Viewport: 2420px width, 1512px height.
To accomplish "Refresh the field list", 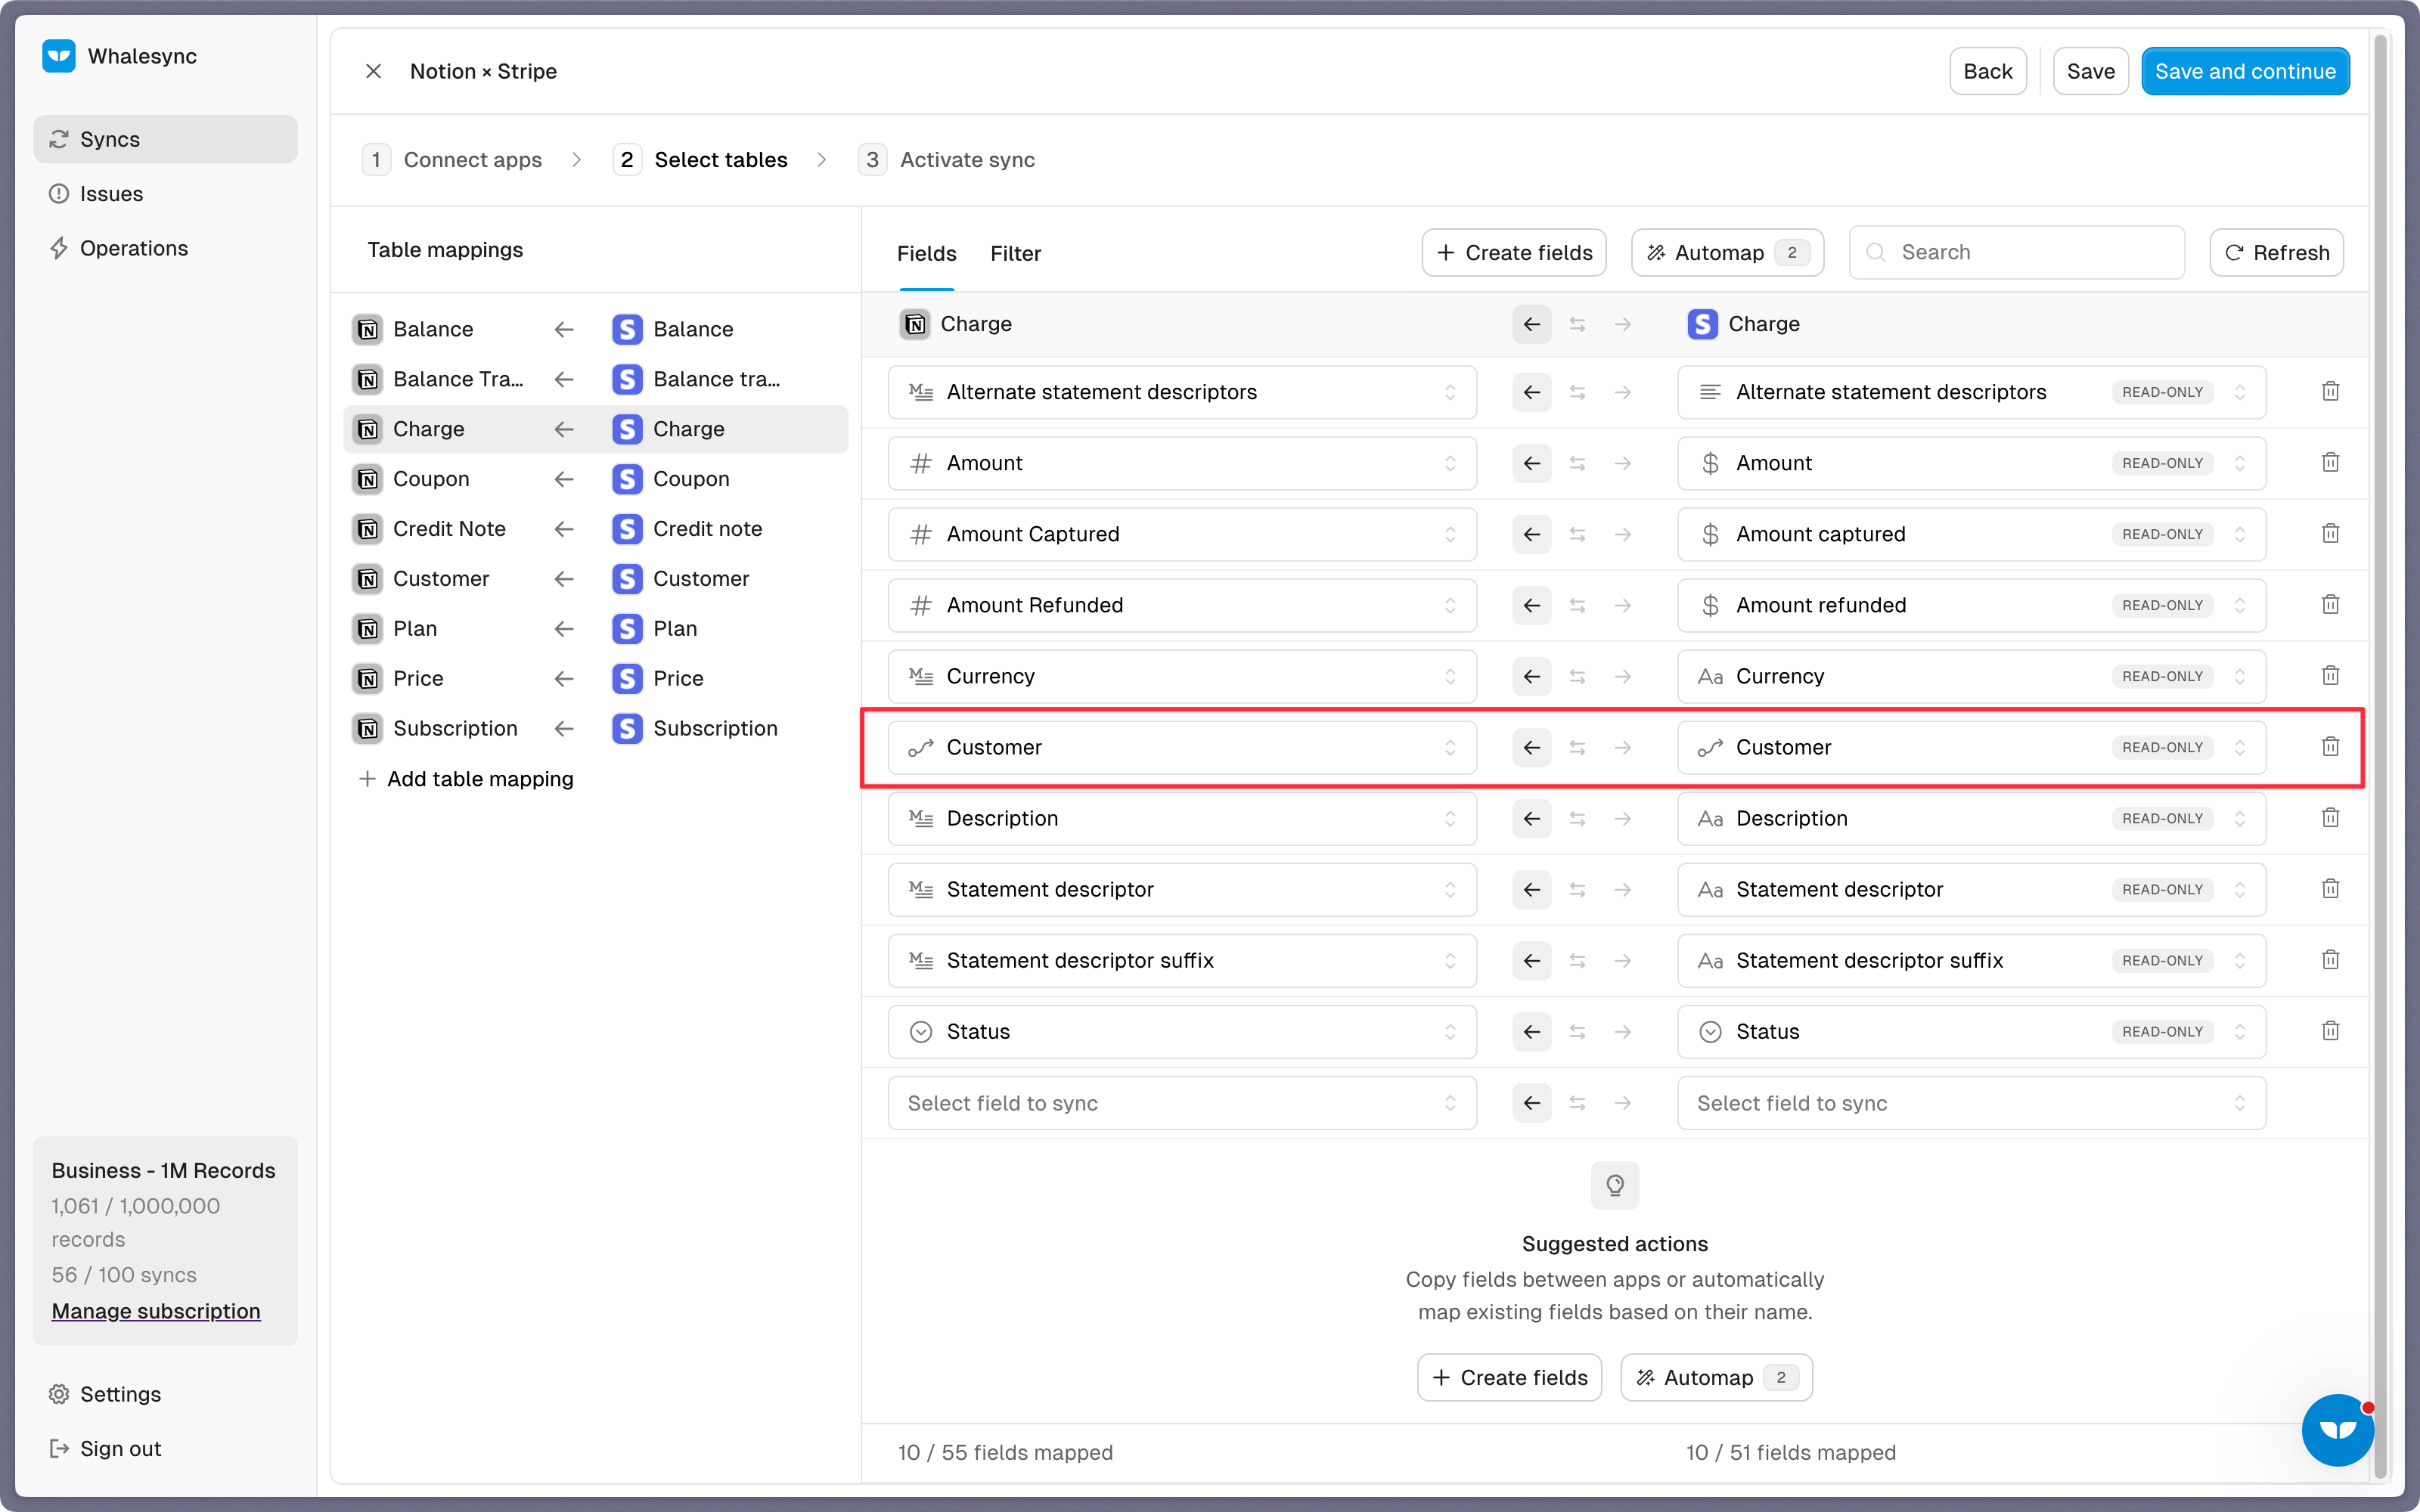I will coord(2276,253).
